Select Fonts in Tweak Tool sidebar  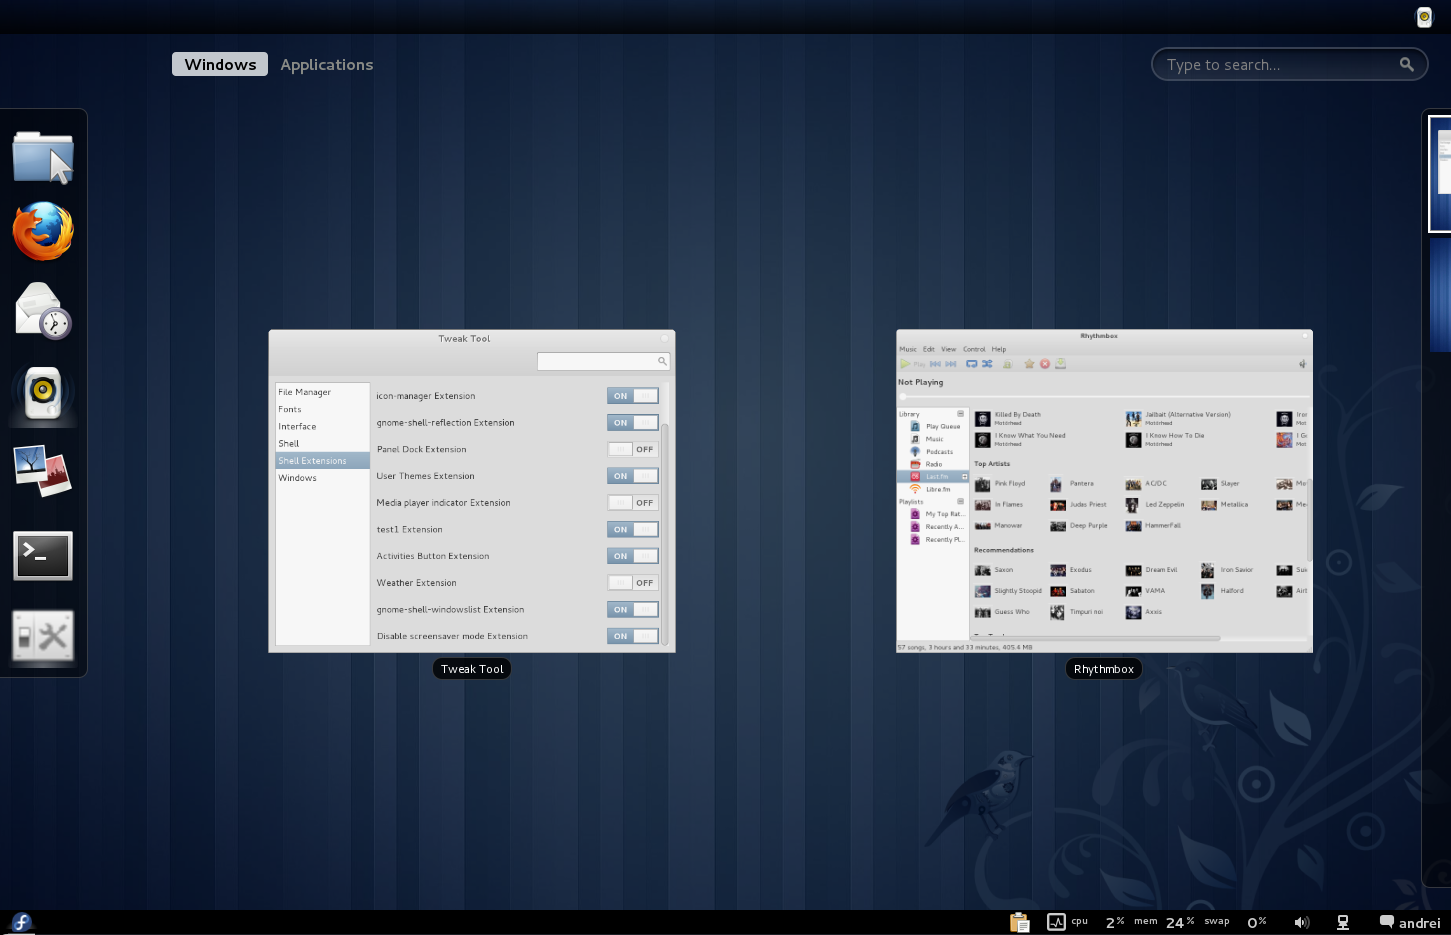323,409
